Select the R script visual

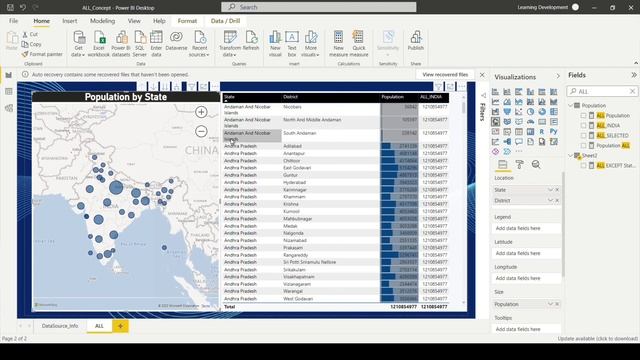[x=542, y=131]
